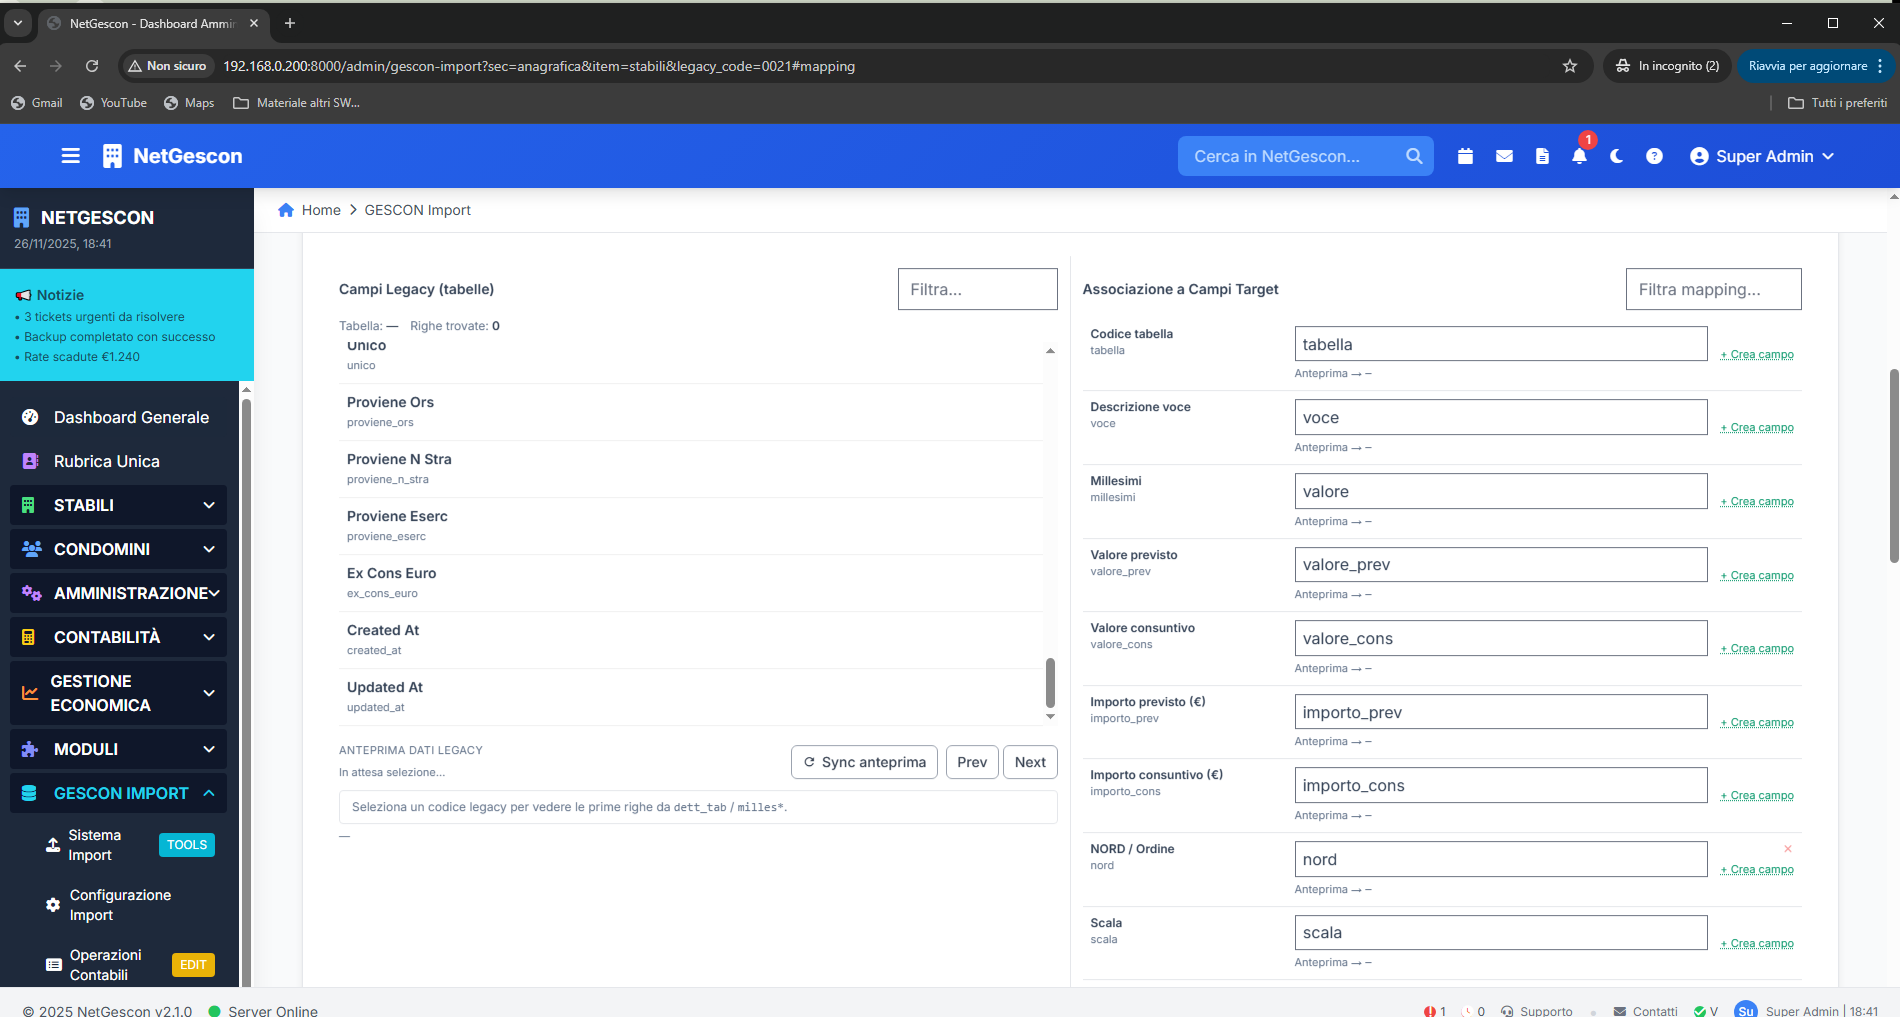The height and width of the screenshot is (1017, 1900).
Task: Open the calendar icon in header
Action: (x=1465, y=156)
